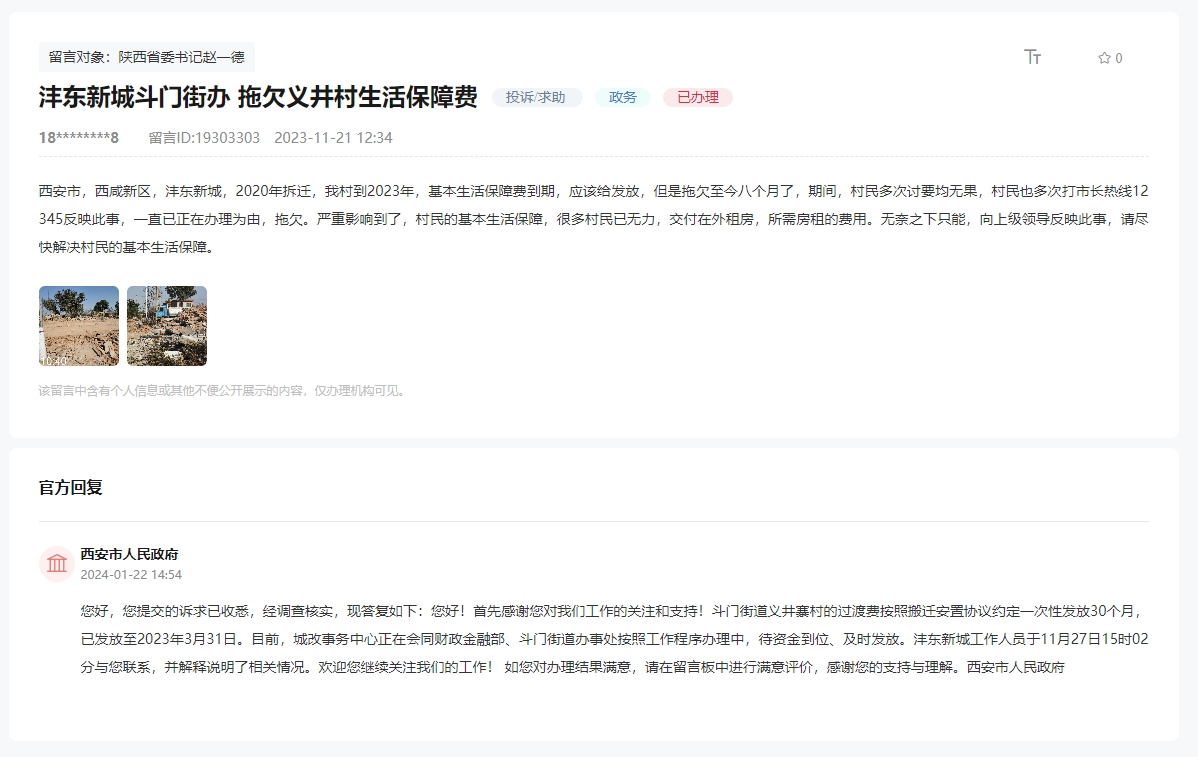Screen dimensions: 1198x757
Task: Select the 投诉/求助 tag
Action: [536, 97]
